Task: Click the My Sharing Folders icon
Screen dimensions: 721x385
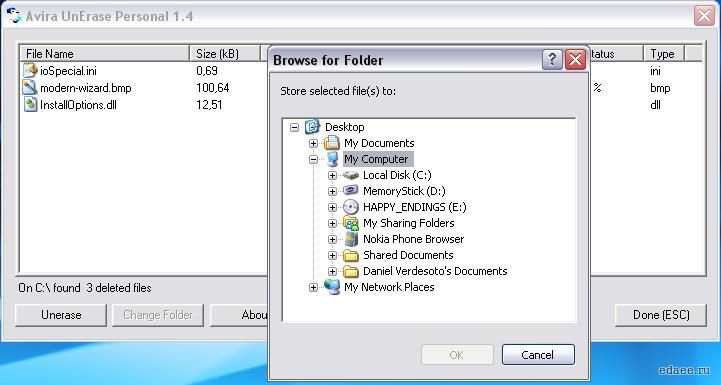Action: coord(351,223)
